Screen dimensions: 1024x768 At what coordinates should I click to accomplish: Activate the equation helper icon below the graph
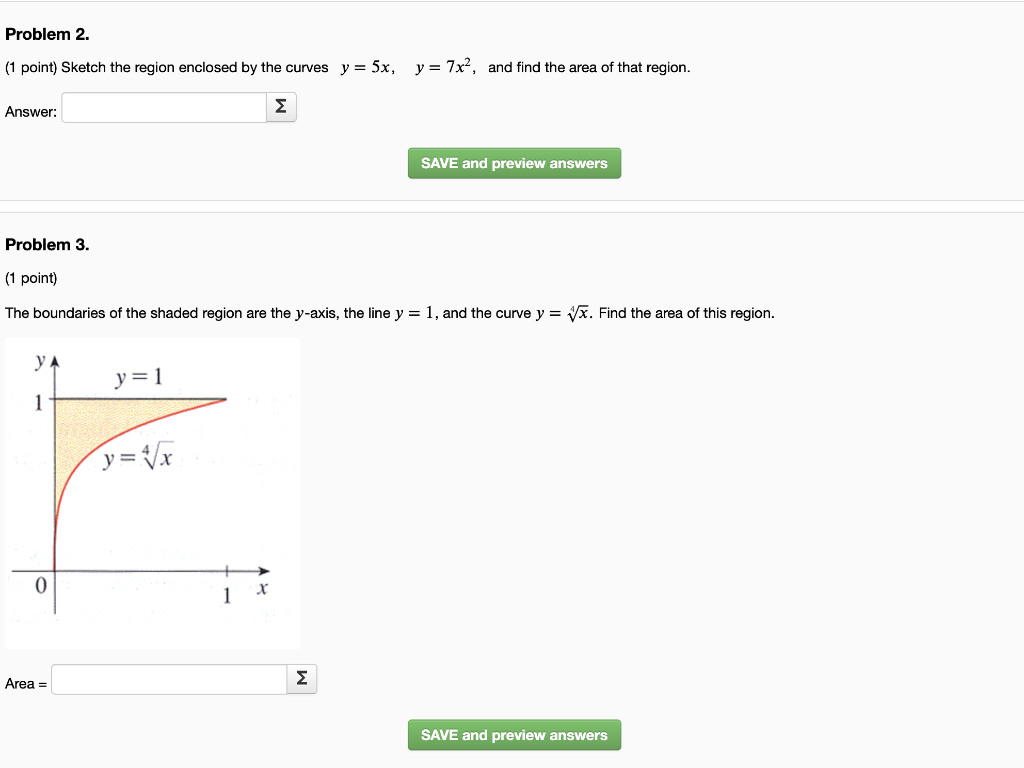click(301, 678)
